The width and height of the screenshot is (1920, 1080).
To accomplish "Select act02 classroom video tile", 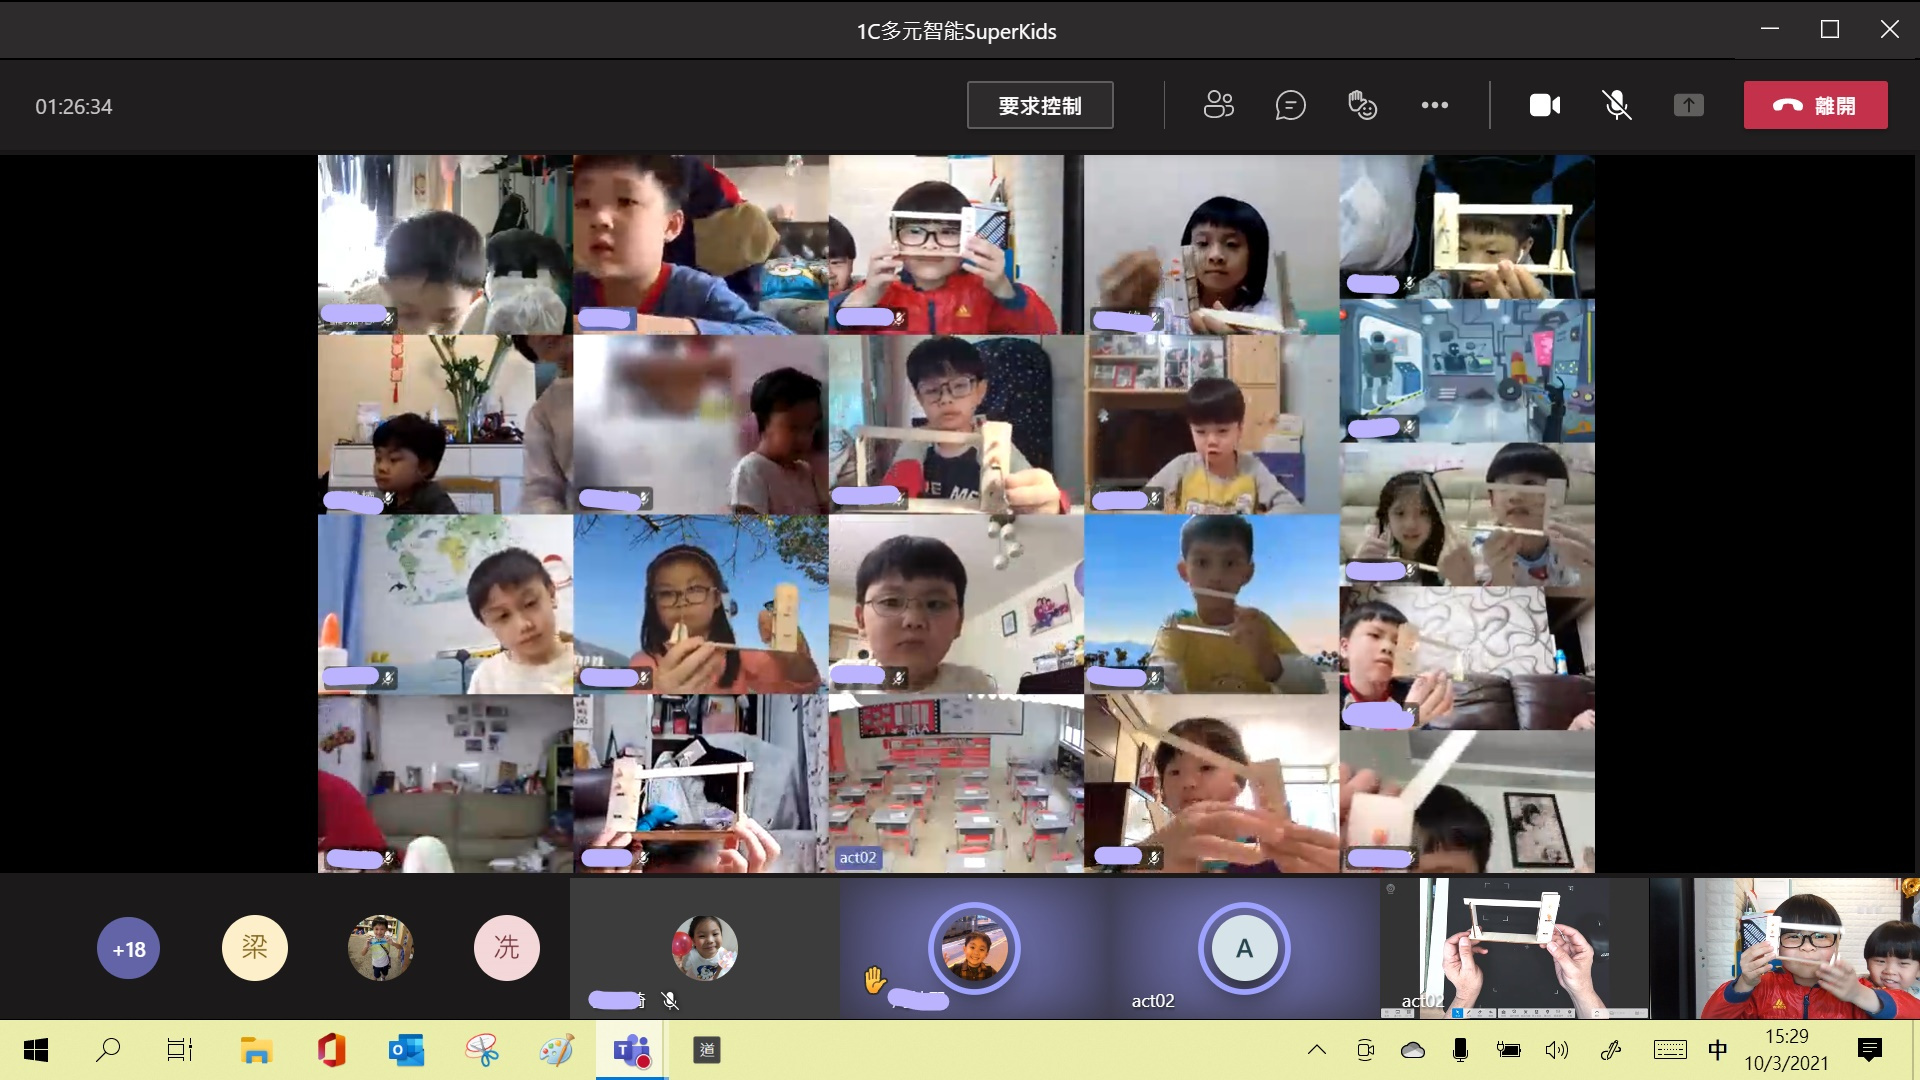I will tap(955, 783).
